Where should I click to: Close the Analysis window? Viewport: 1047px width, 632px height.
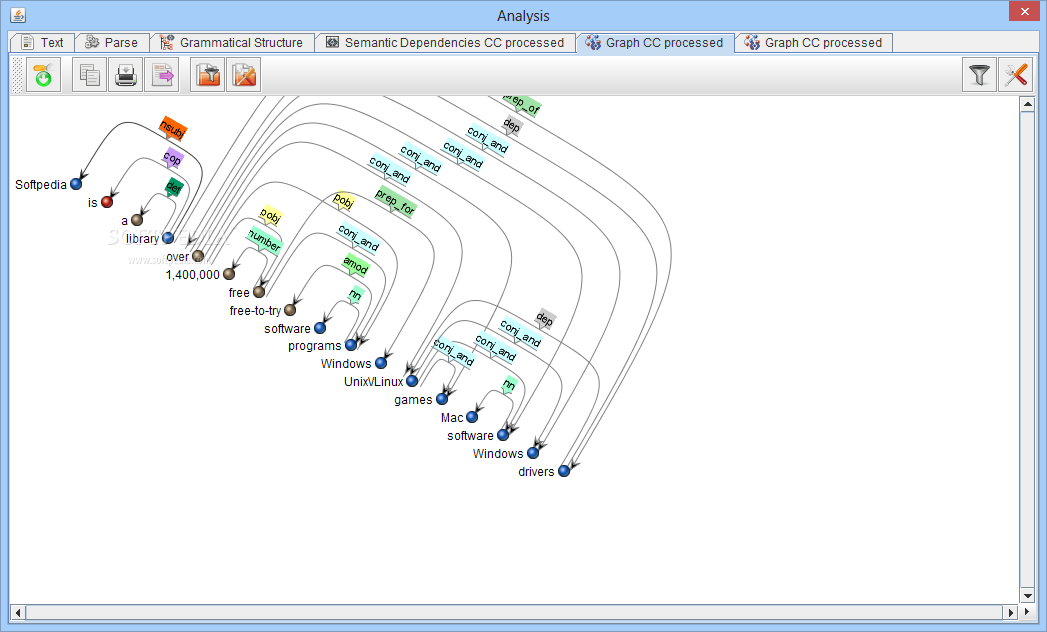coord(1025,11)
